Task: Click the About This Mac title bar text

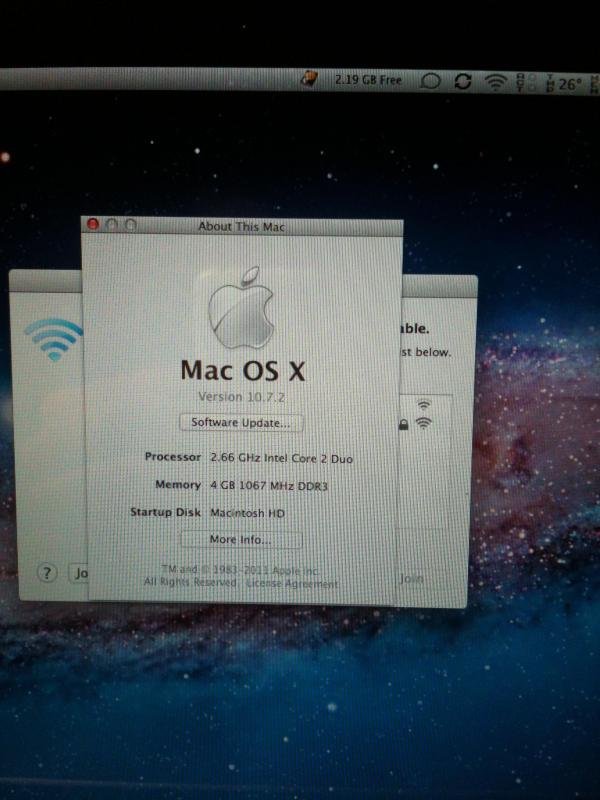Action: [x=241, y=227]
